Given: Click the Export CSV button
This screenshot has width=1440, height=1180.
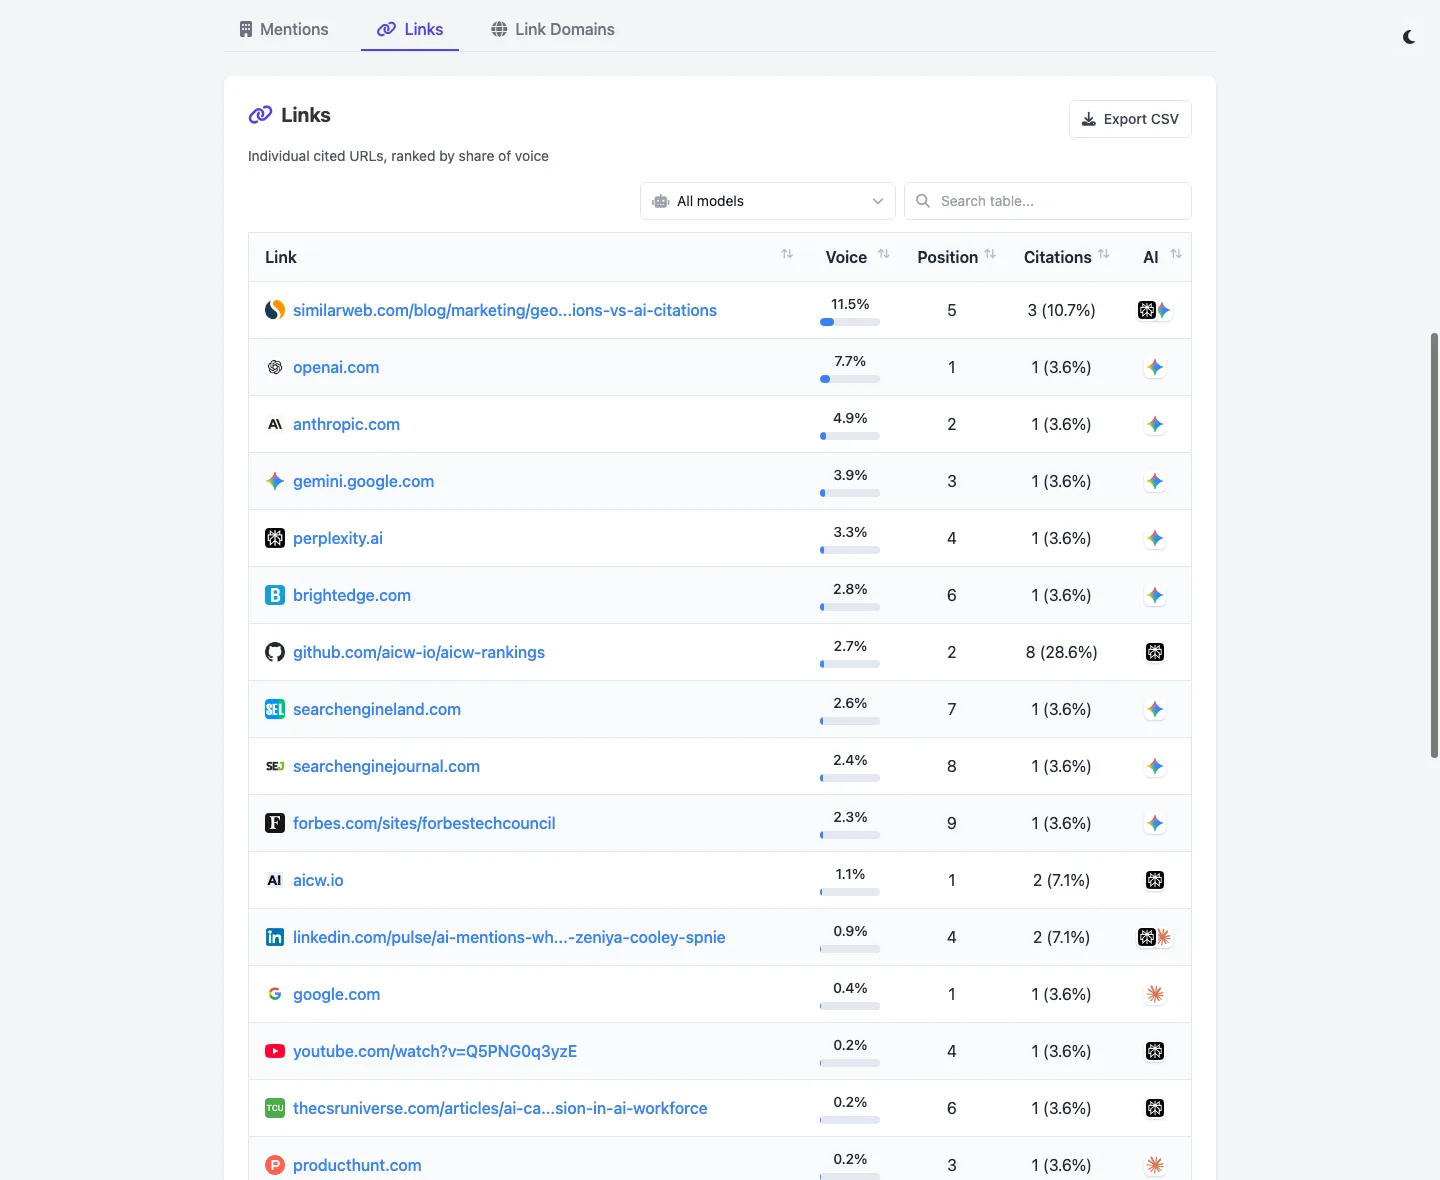Looking at the screenshot, I should (x=1130, y=119).
